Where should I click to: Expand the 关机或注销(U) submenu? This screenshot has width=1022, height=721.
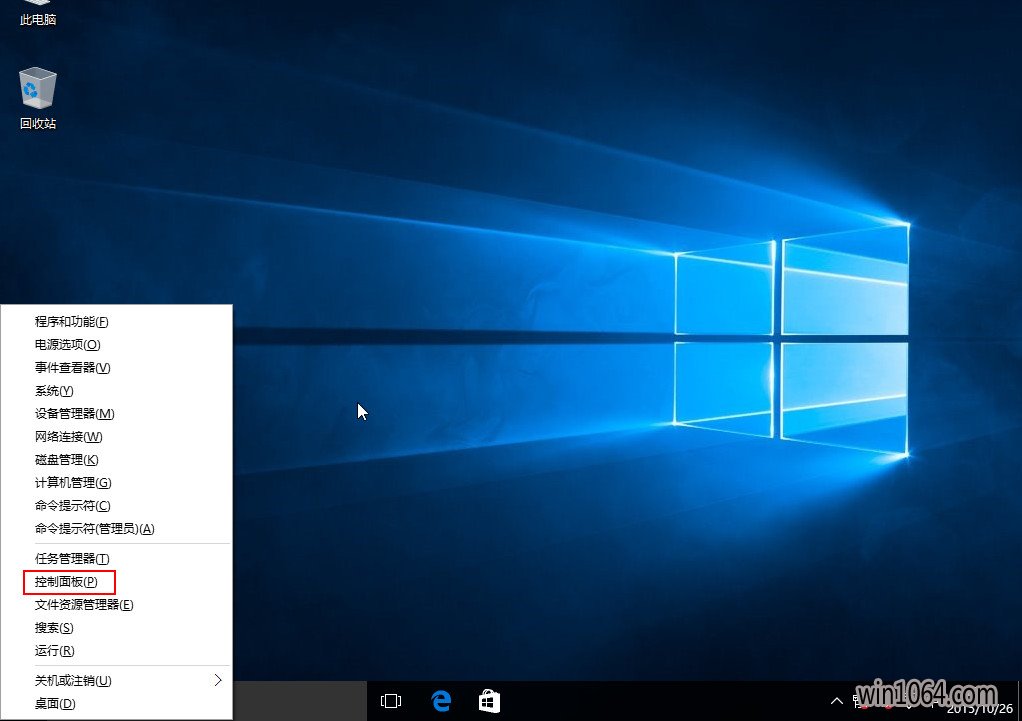click(x=117, y=681)
